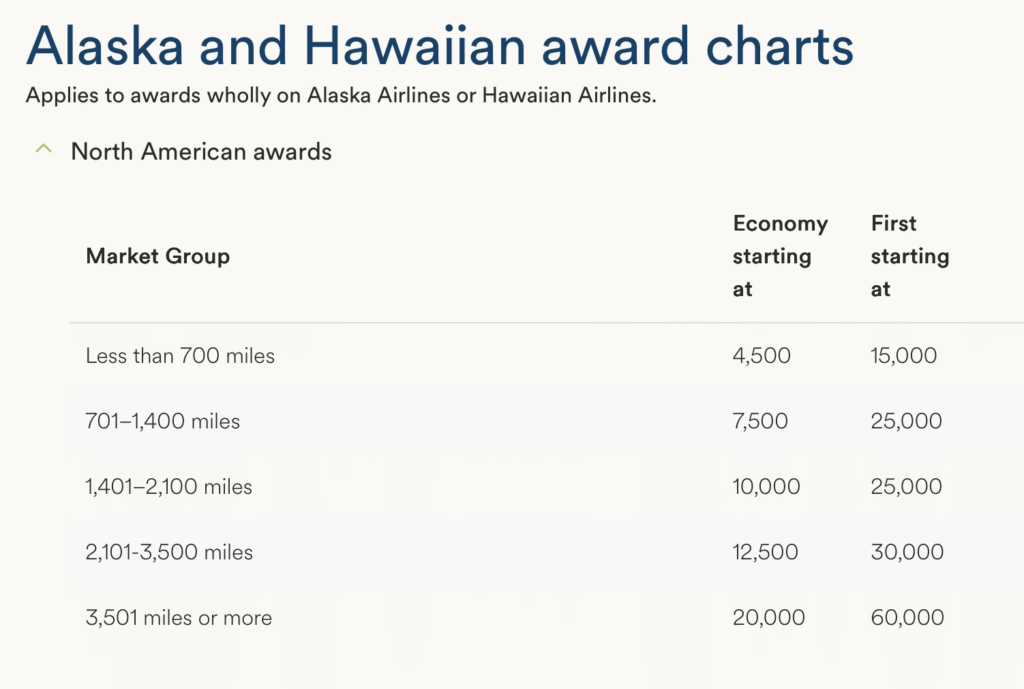Click the Economy starting at column header
This screenshot has height=689, width=1024.
780,256
